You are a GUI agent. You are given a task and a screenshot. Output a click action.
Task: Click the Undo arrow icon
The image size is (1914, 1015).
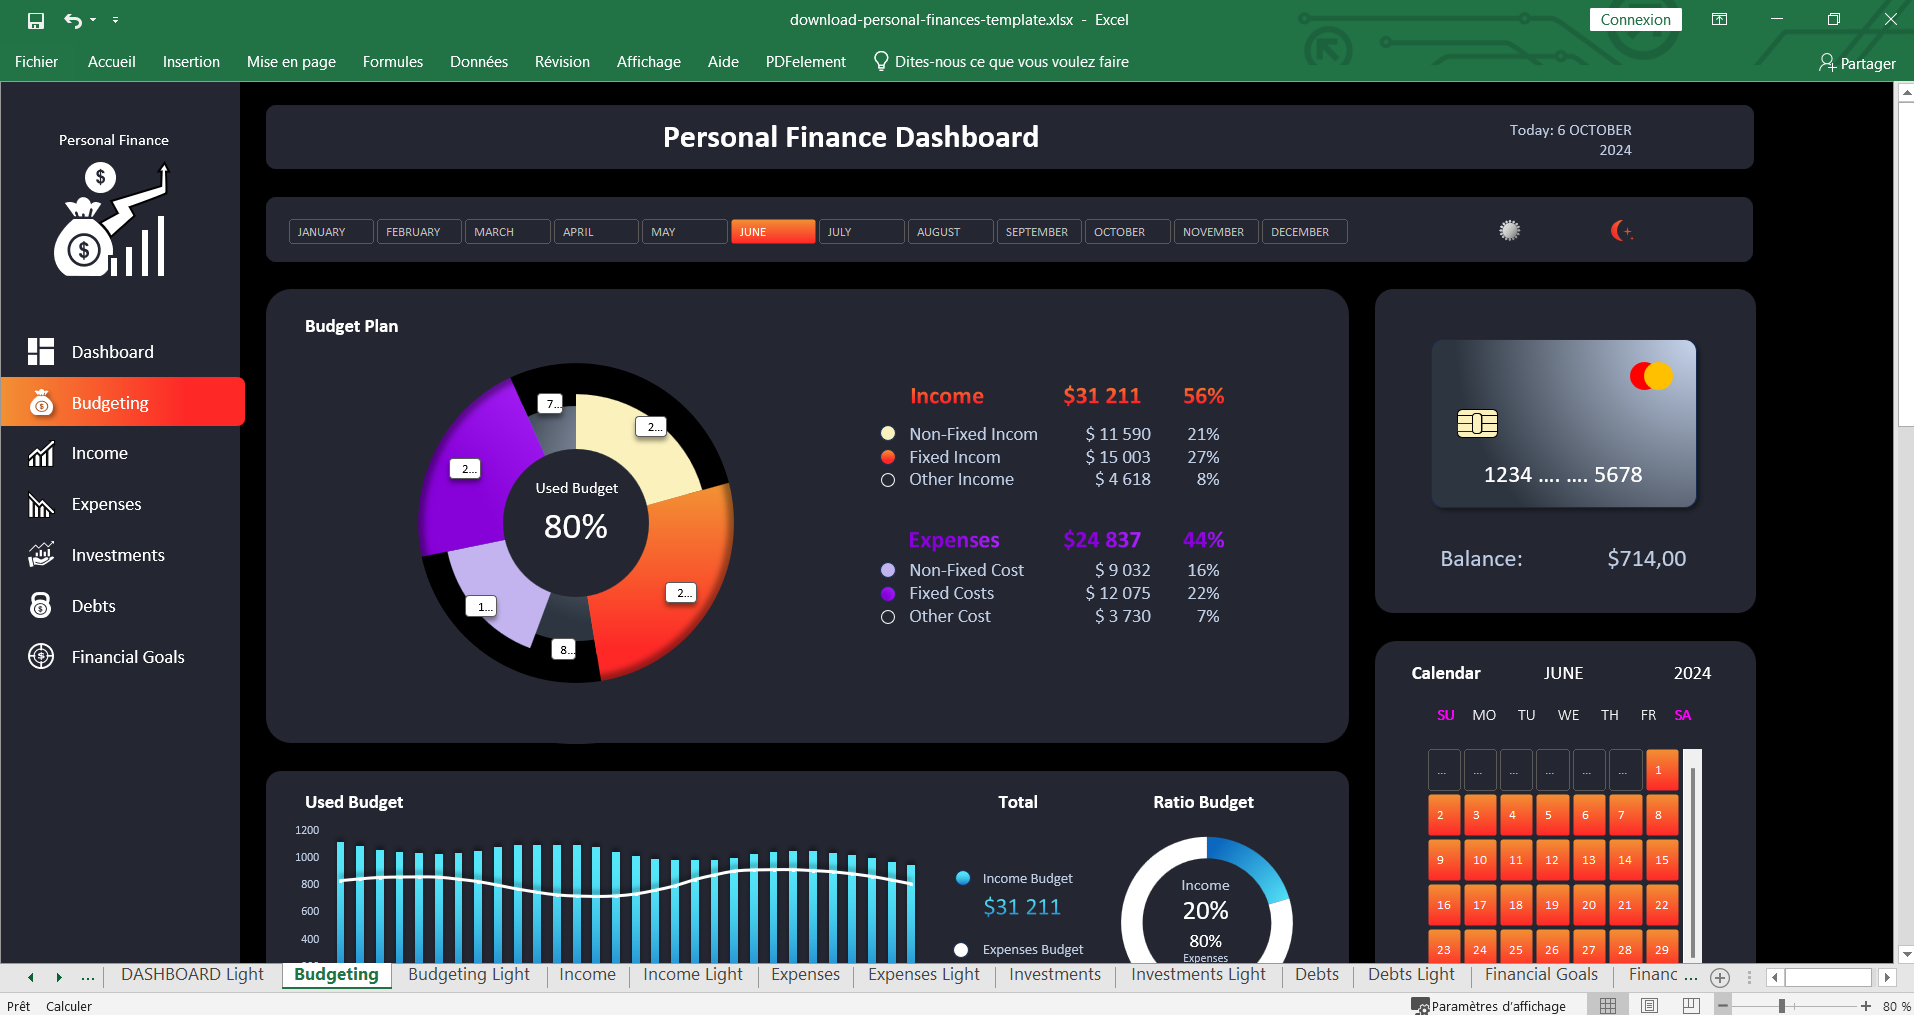click(73, 20)
